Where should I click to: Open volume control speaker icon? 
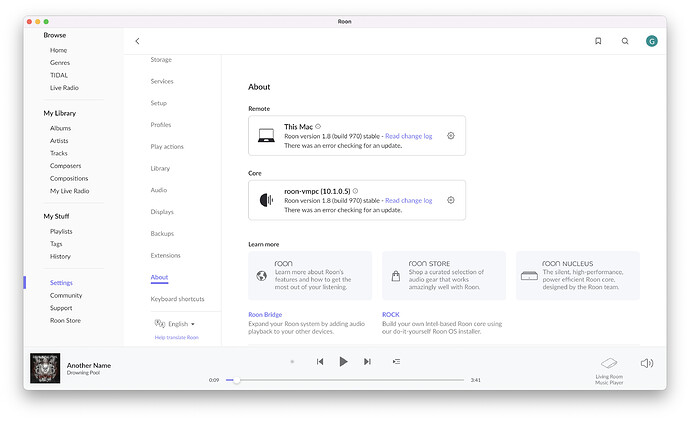point(646,363)
